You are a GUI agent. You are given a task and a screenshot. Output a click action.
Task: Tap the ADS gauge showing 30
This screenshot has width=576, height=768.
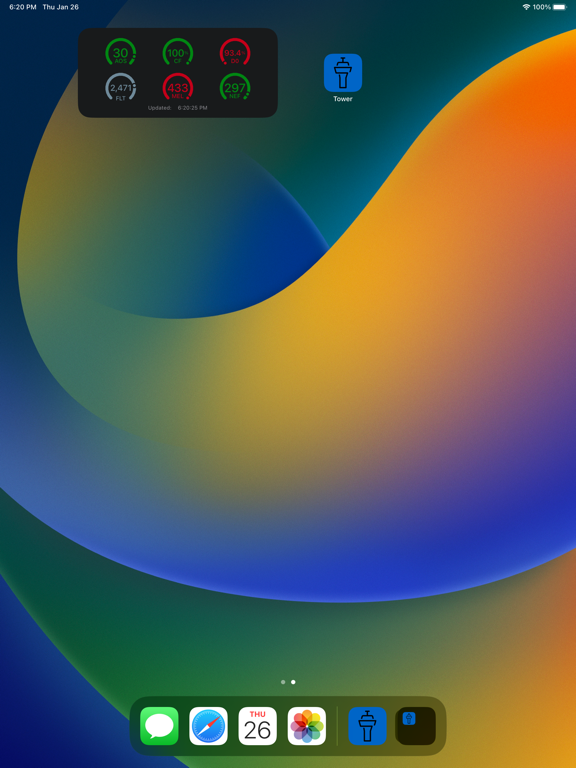pos(120,53)
